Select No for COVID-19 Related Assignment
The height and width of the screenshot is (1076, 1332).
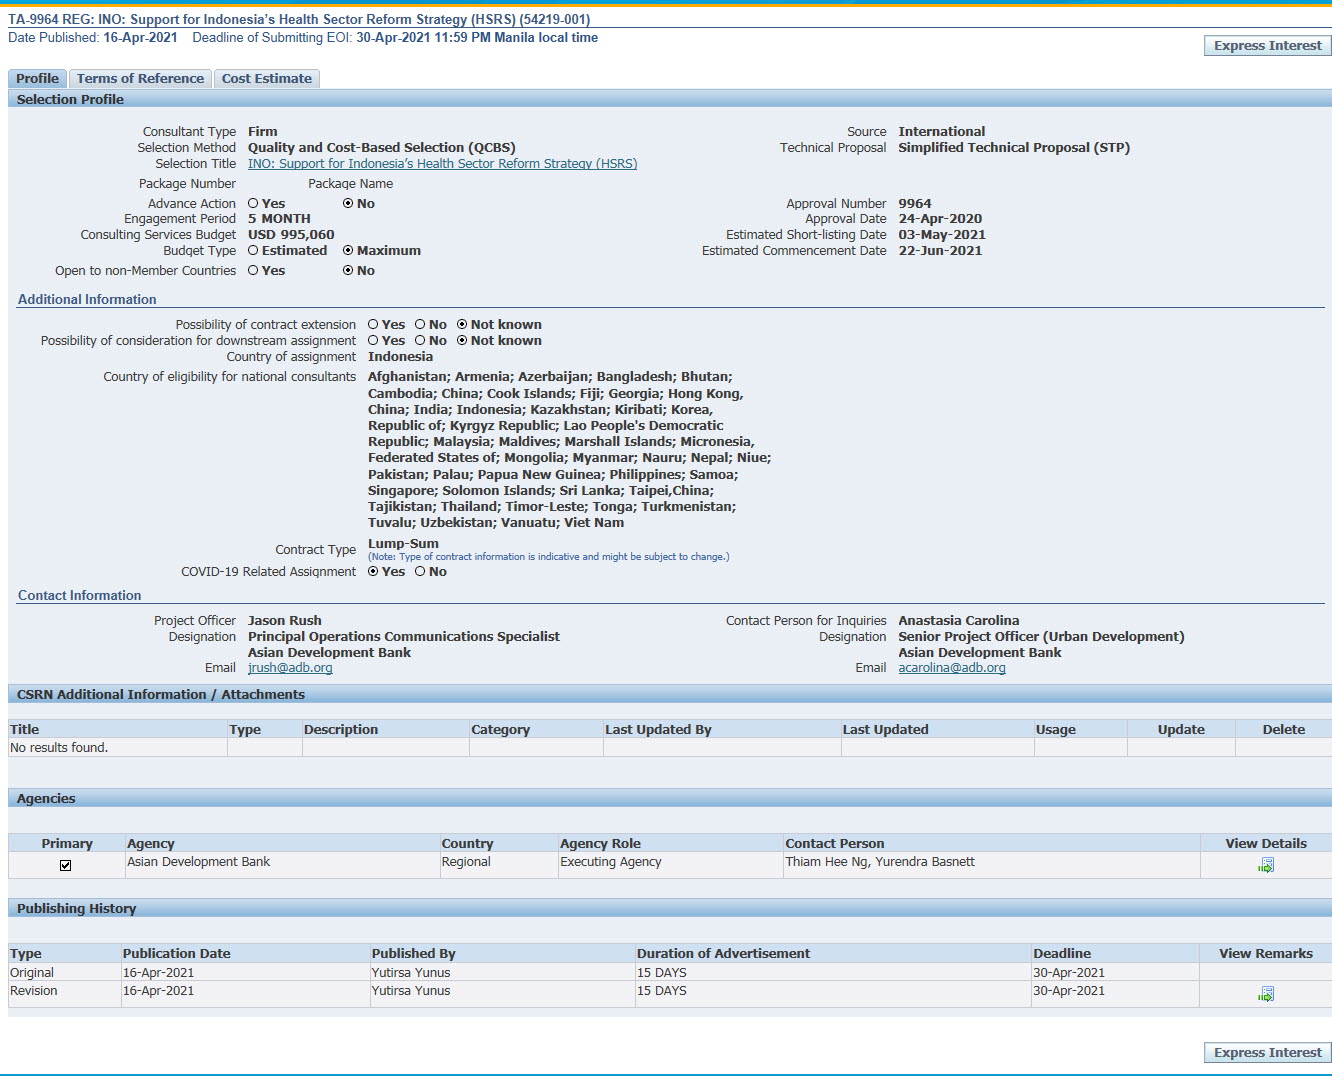coord(420,571)
